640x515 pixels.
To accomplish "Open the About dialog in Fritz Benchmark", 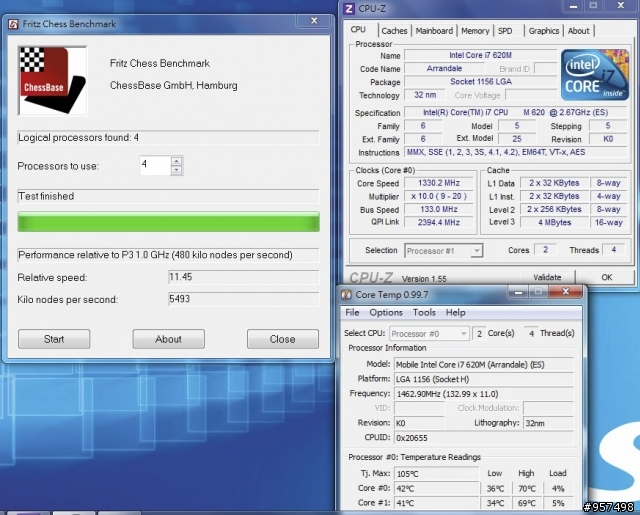I will point(168,339).
